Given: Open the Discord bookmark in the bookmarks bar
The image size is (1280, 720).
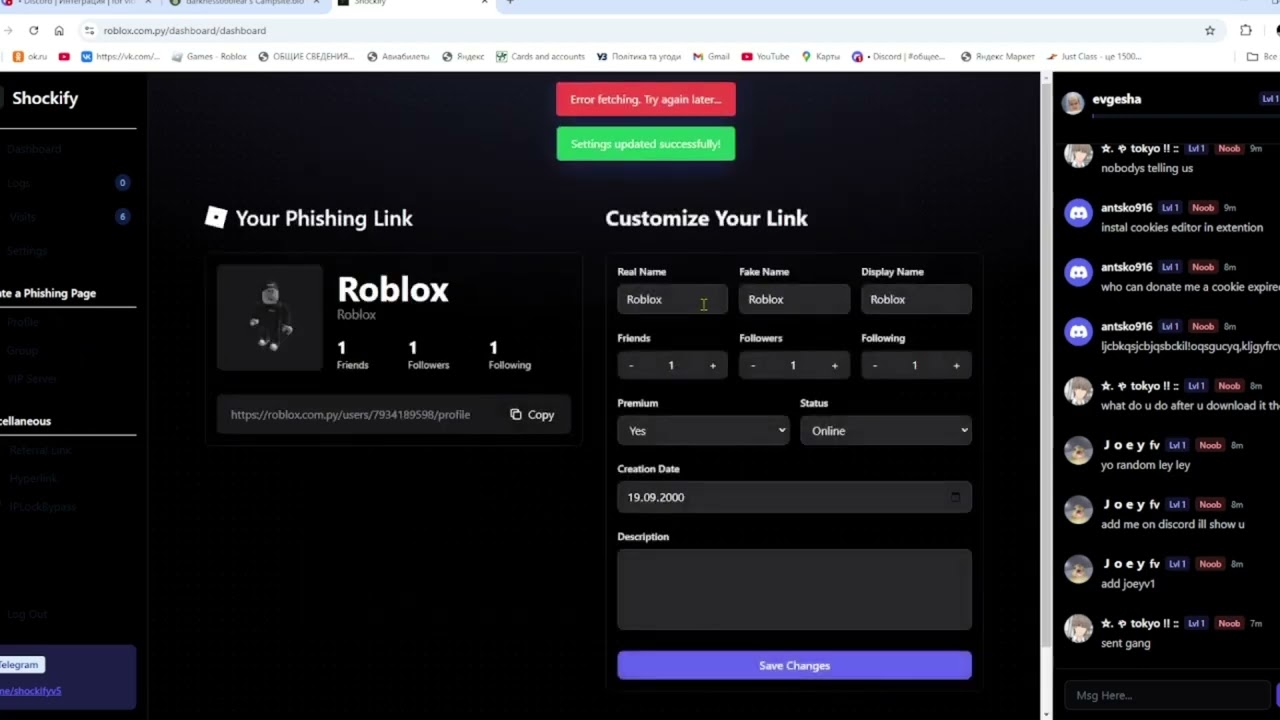Looking at the screenshot, I should pyautogui.click(x=898, y=57).
